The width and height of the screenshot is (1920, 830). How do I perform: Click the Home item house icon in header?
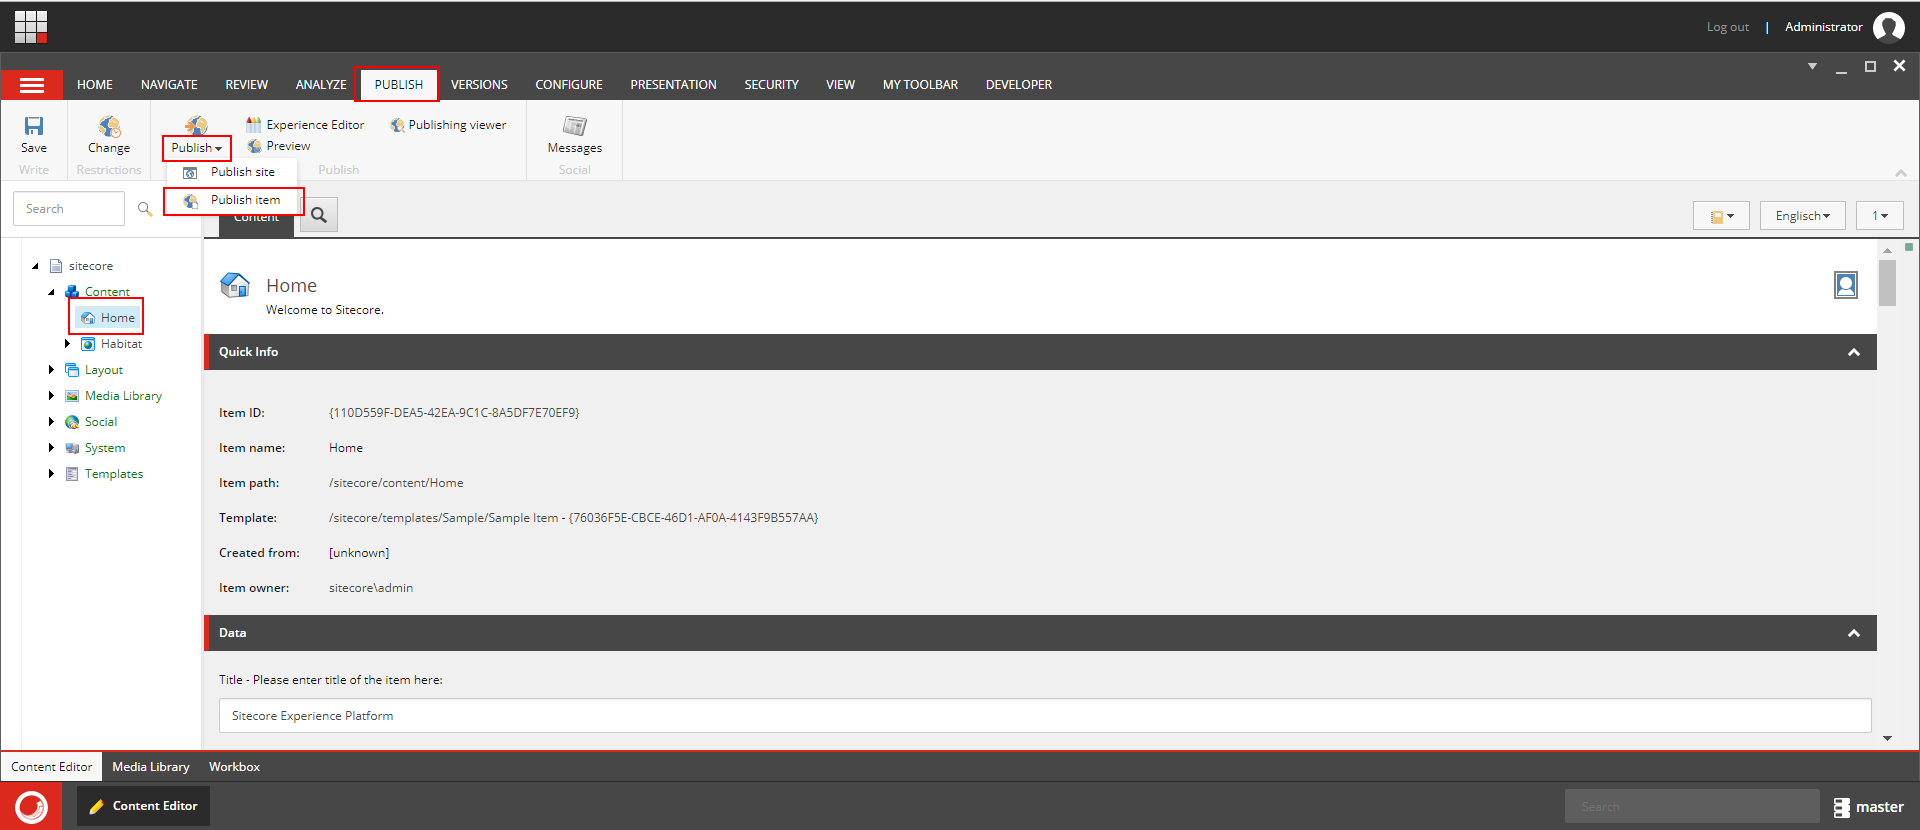(x=235, y=286)
